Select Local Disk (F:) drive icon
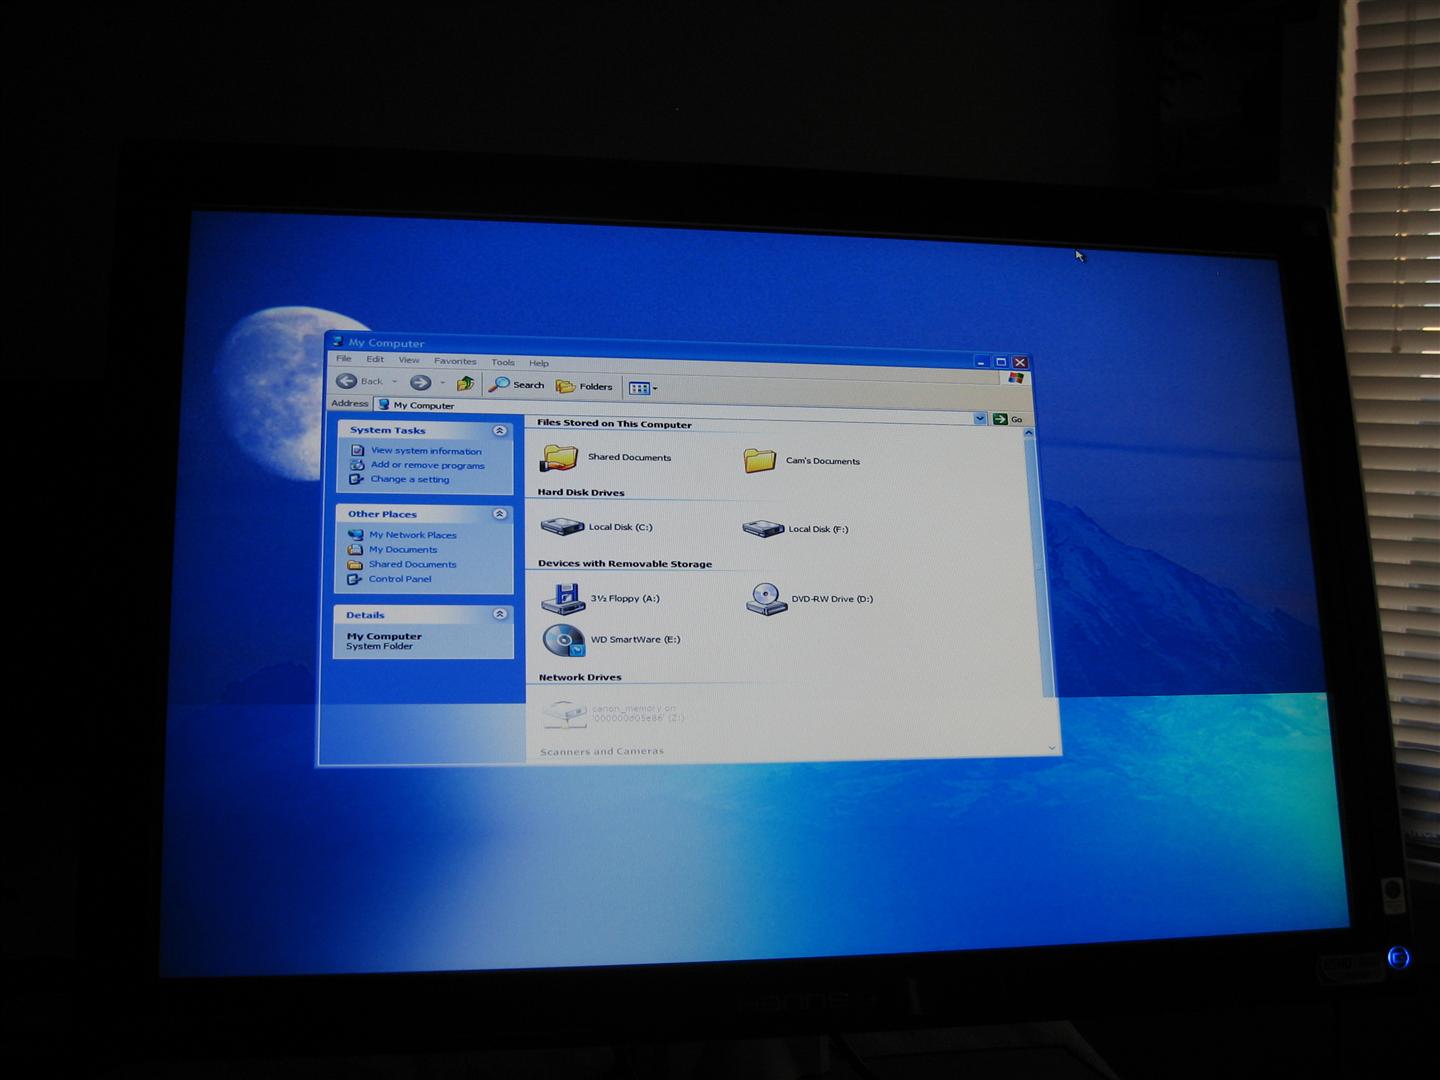 pyautogui.click(x=763, y=528)
